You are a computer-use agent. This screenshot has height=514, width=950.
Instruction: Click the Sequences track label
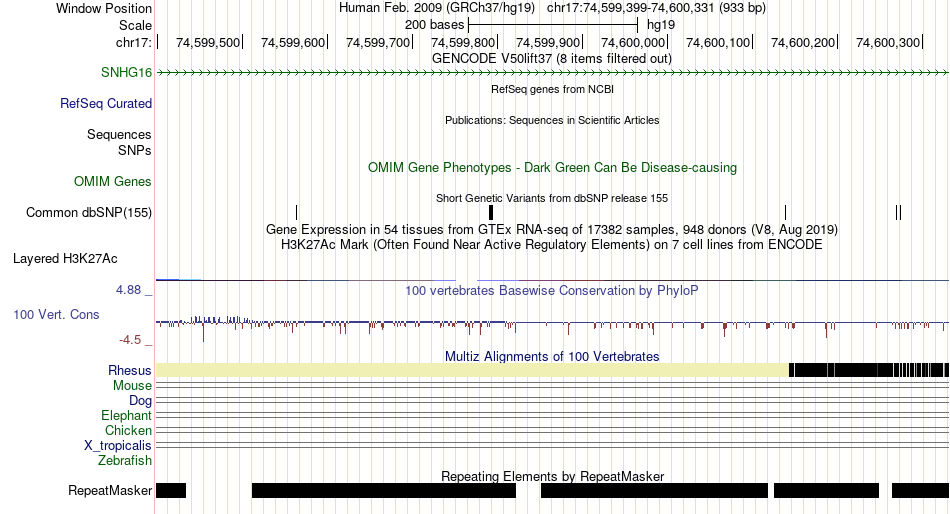[119, 135]
